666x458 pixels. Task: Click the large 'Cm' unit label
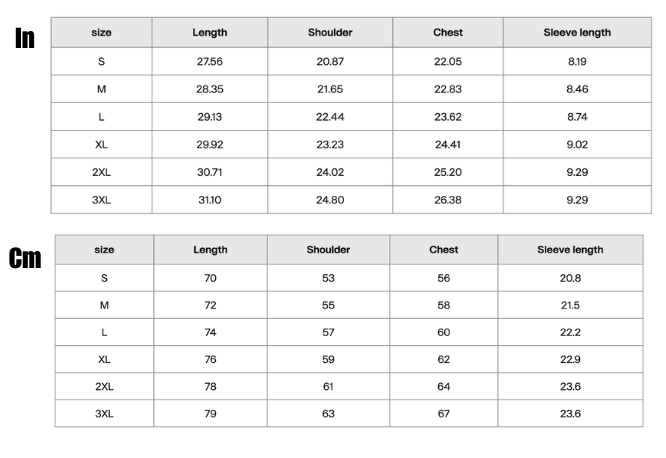25,257
